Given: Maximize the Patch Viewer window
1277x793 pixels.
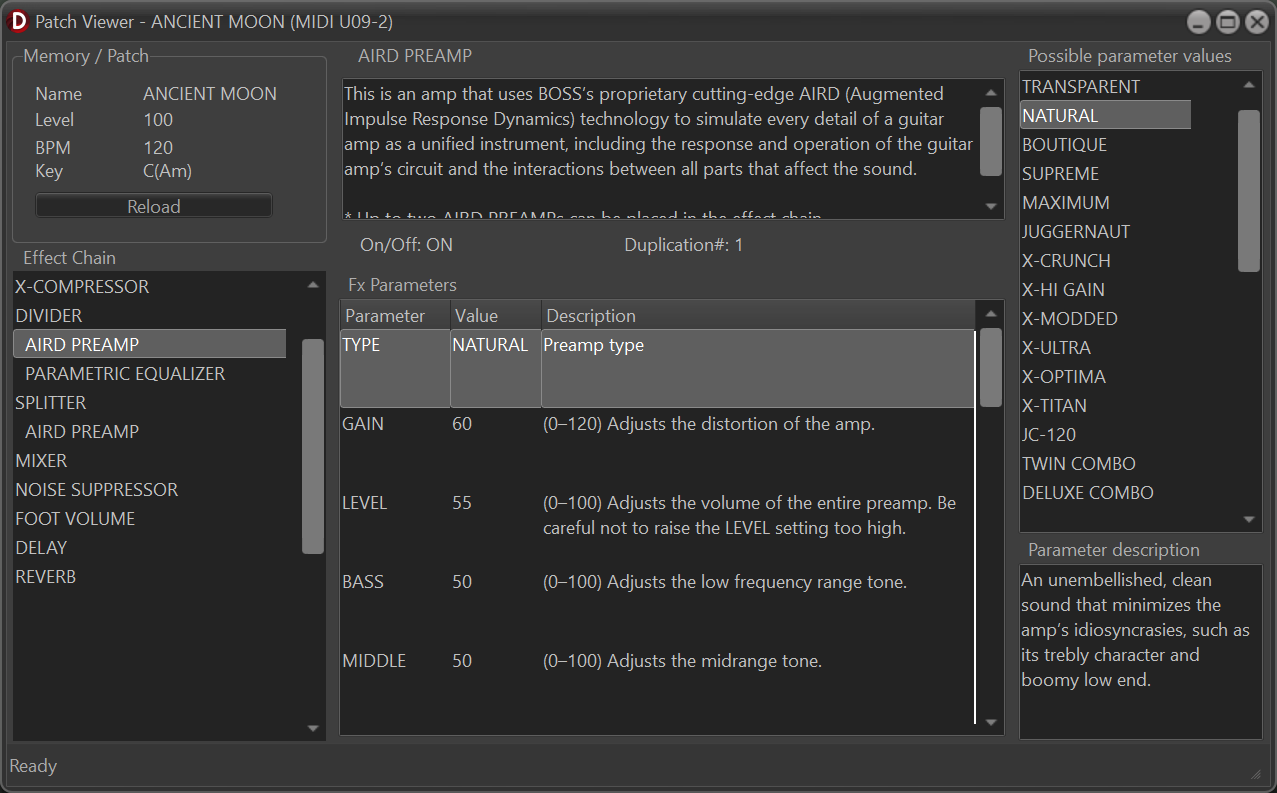Looking at the screenshot, I should (1228, 21).
